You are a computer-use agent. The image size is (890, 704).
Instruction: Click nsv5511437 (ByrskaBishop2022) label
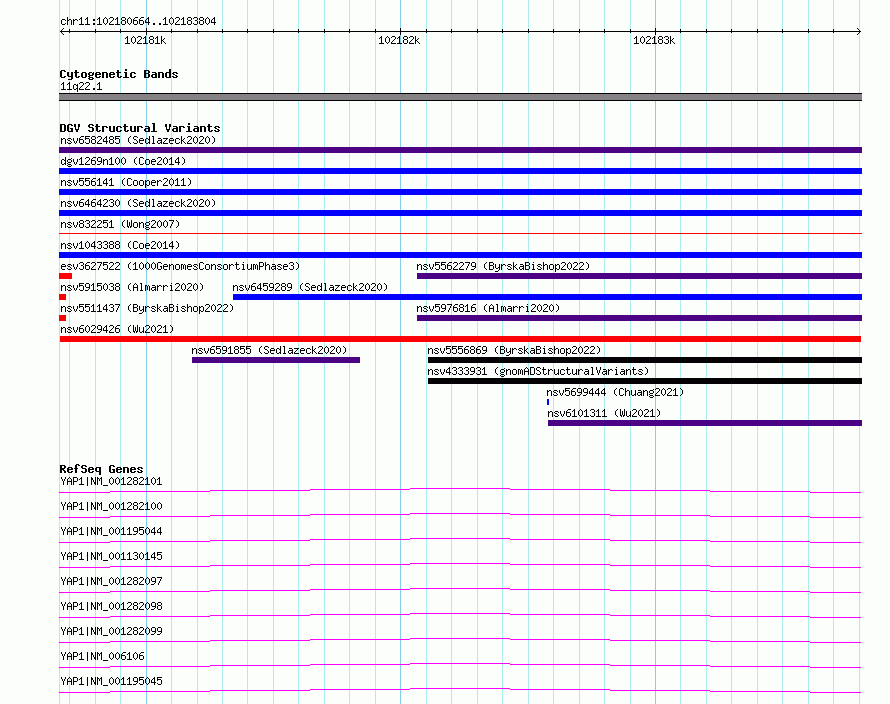coord(147,308)
